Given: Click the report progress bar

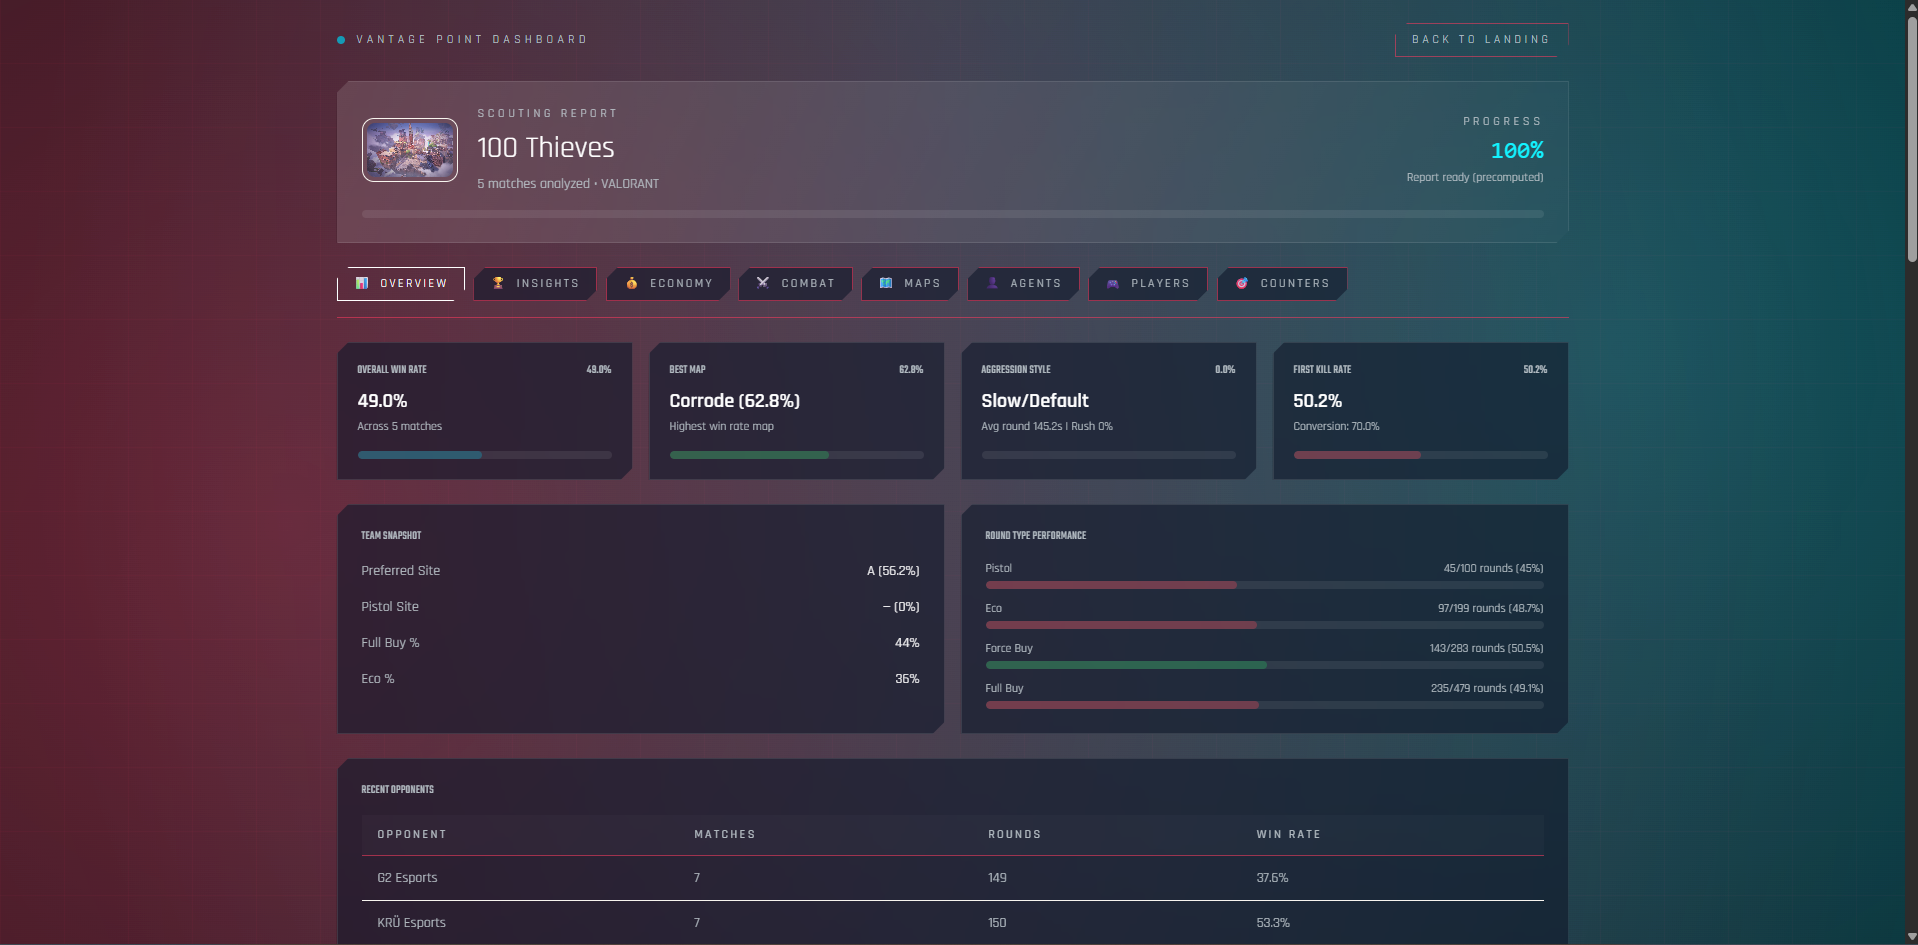Looking at the screenshot, I should click(x=952, y=214).
